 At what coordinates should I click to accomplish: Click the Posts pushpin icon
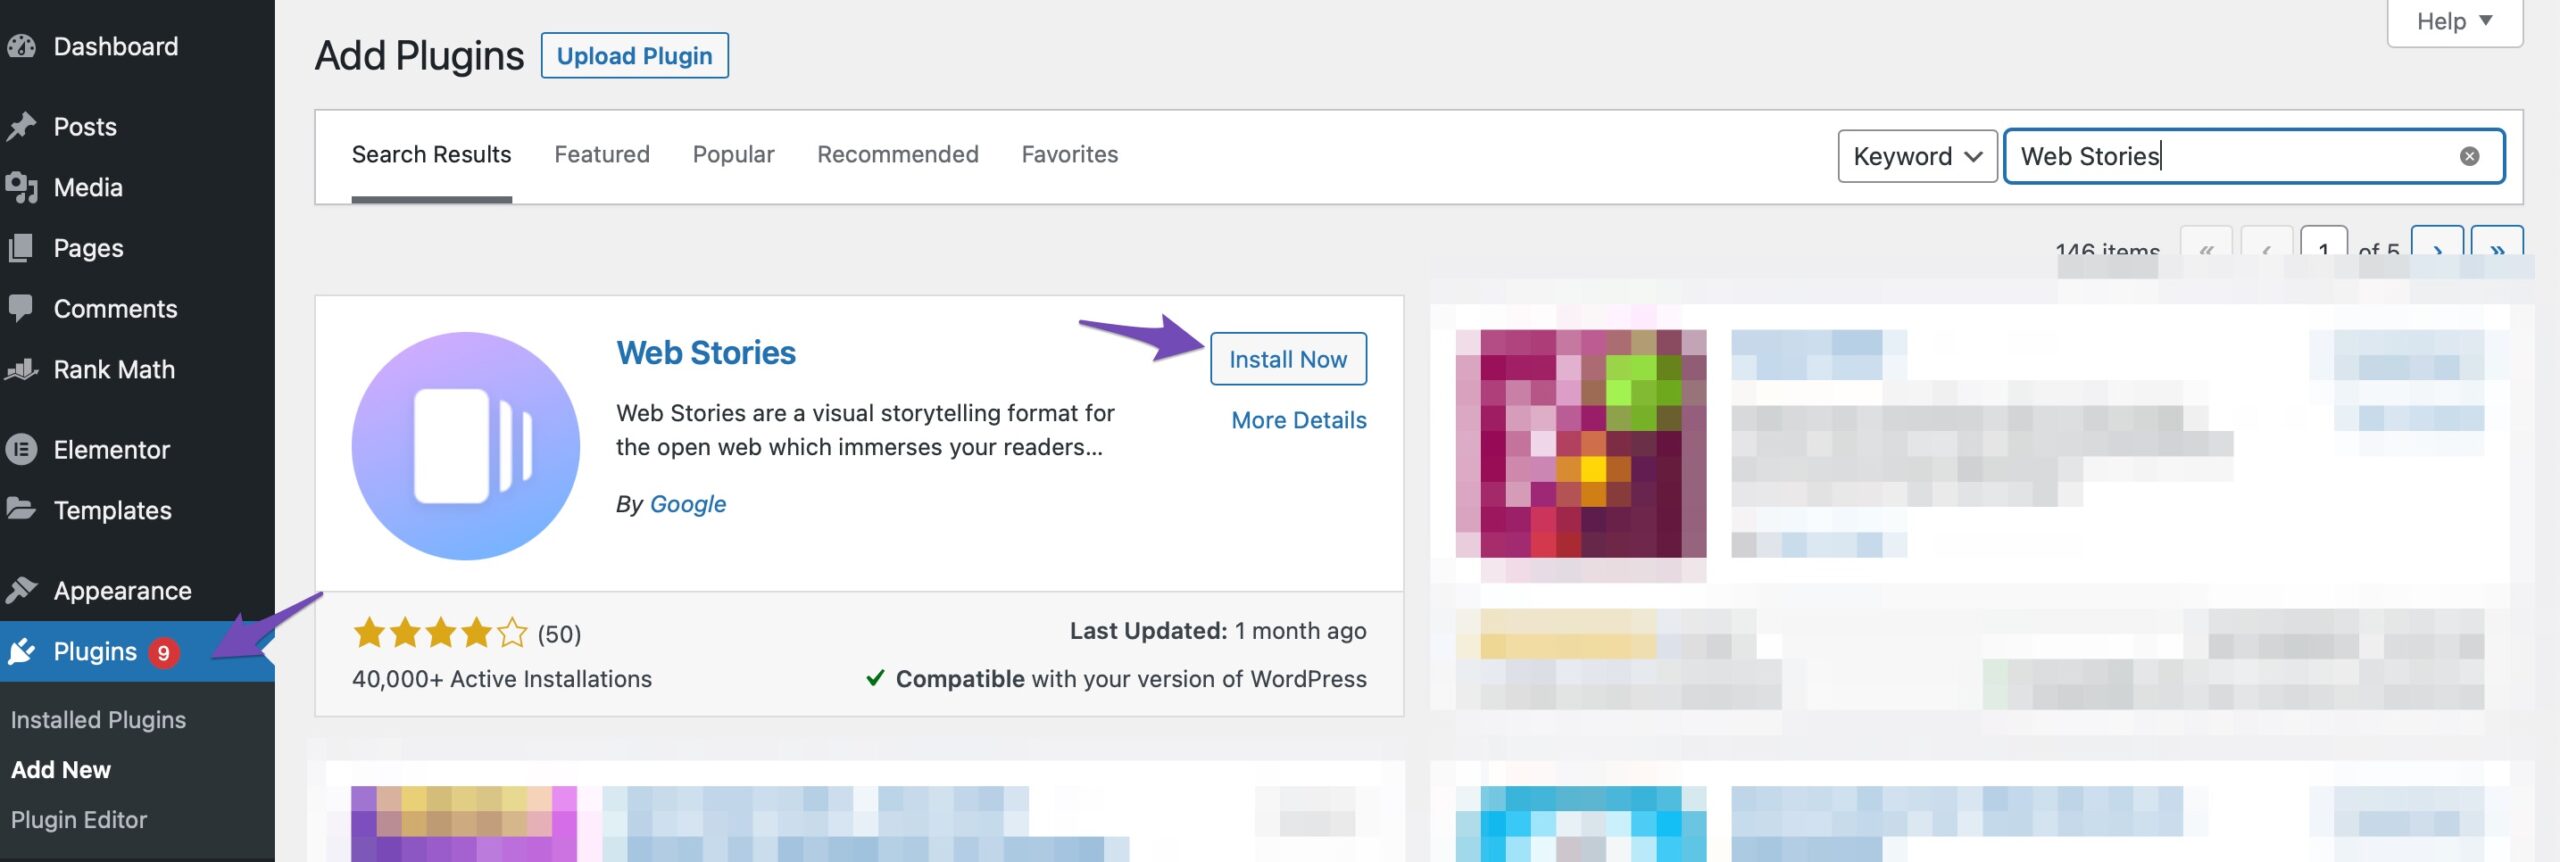coord(21,127)
